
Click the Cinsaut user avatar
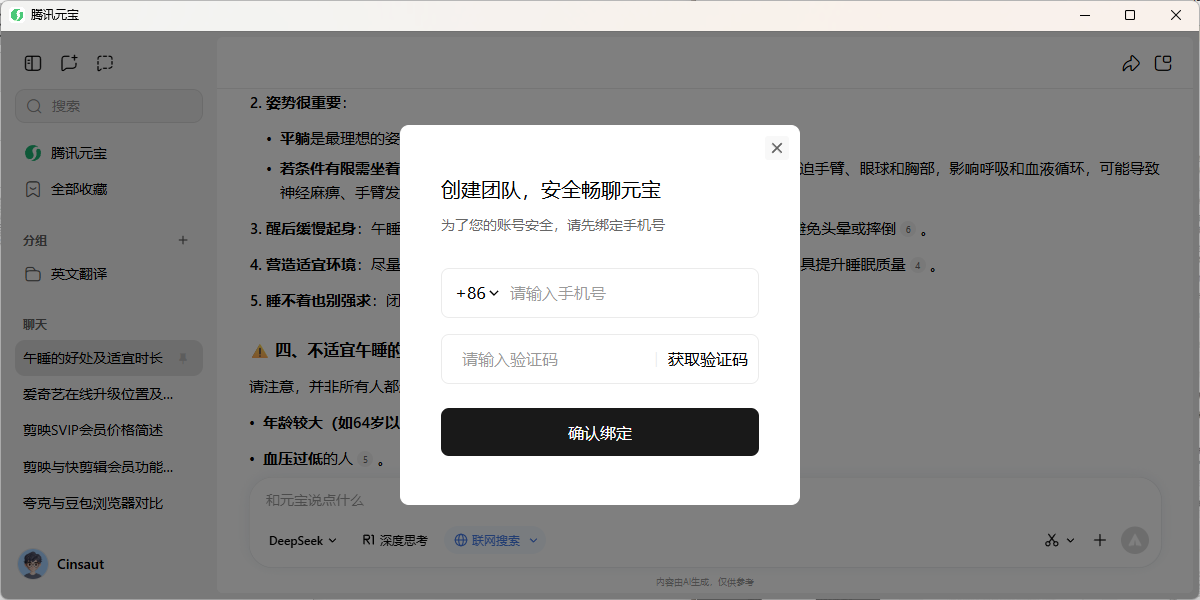click(x=33, y=564)
